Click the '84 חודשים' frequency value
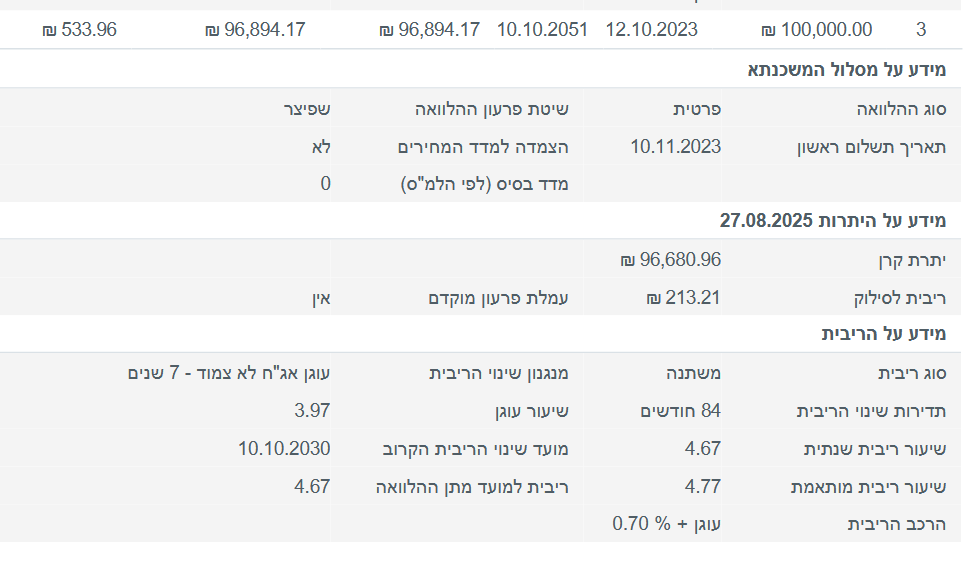The image size is (968, 574). (680, 410)
